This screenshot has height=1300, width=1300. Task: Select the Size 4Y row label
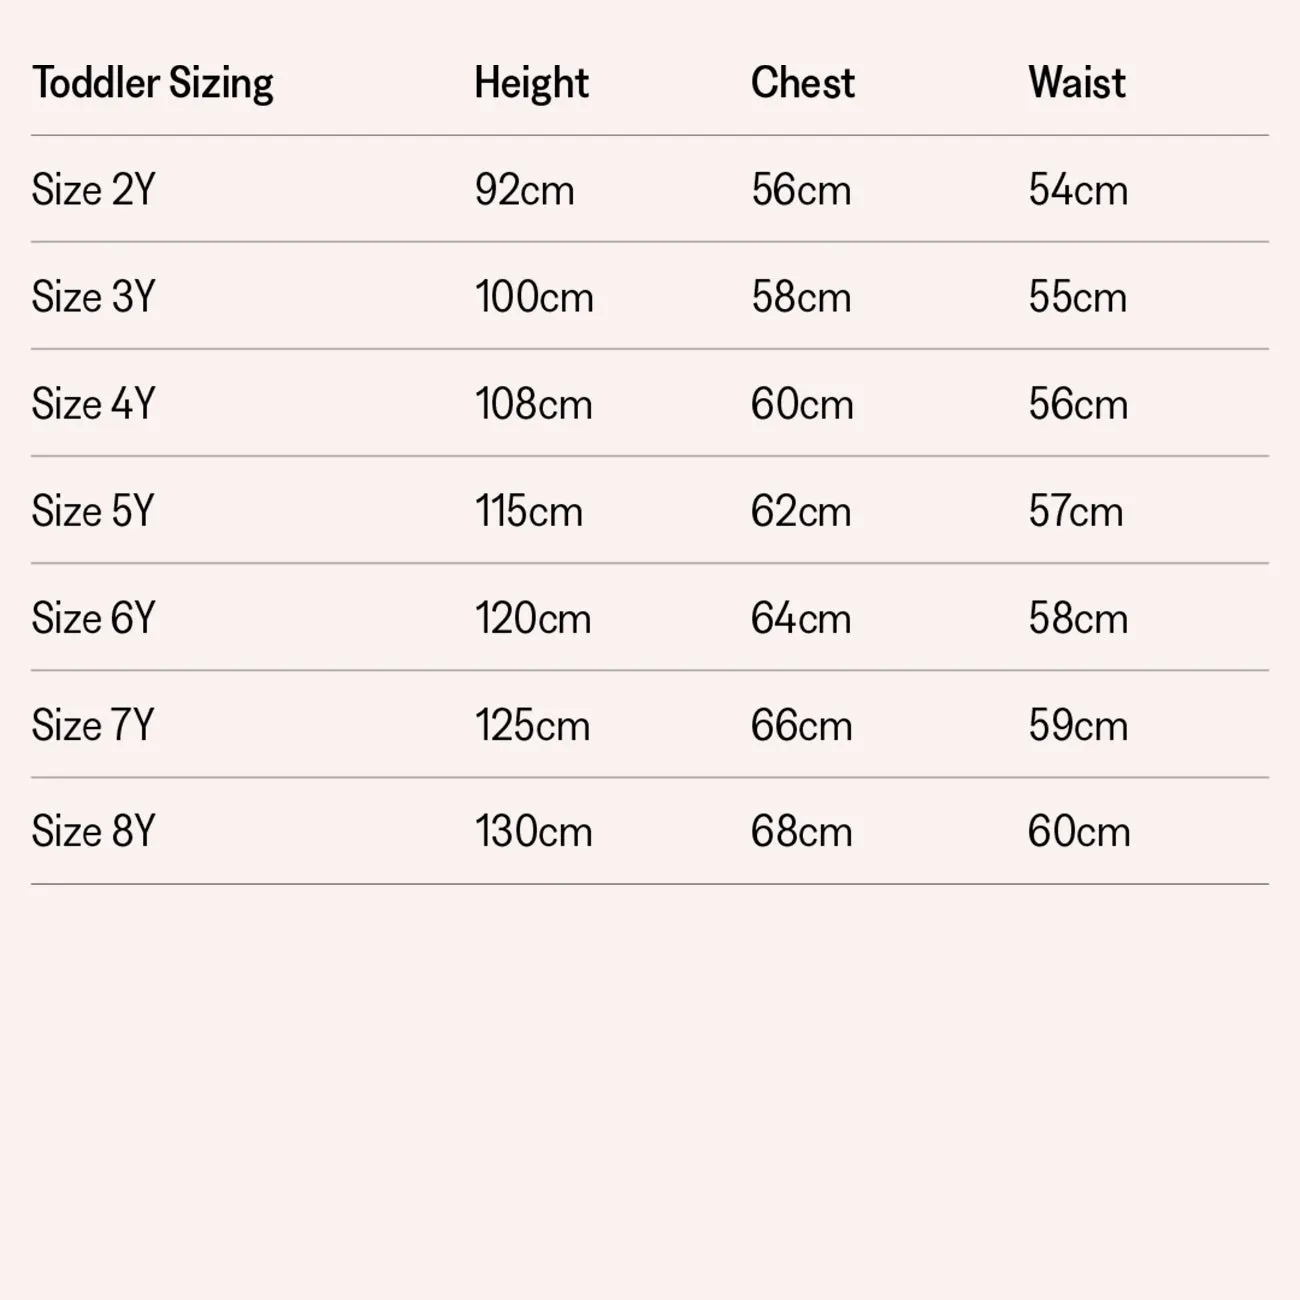click(x=93, y=404)
